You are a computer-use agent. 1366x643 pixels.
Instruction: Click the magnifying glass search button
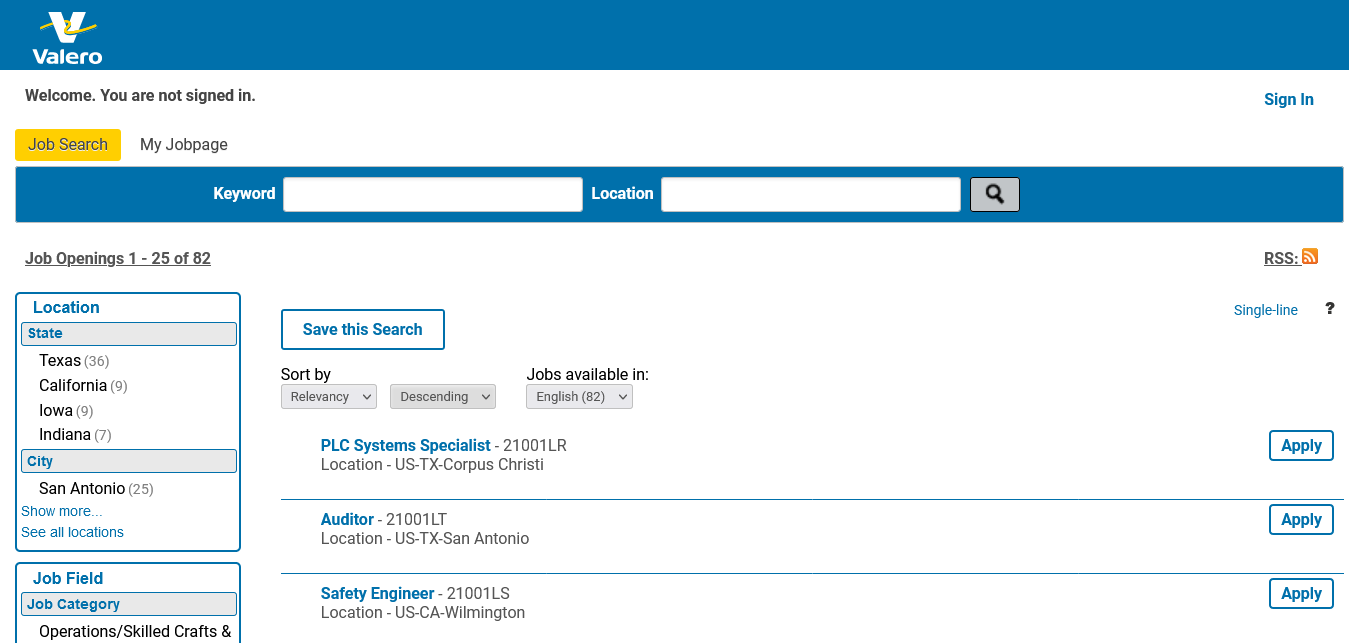pyautogui.click(x=994, y=194)
